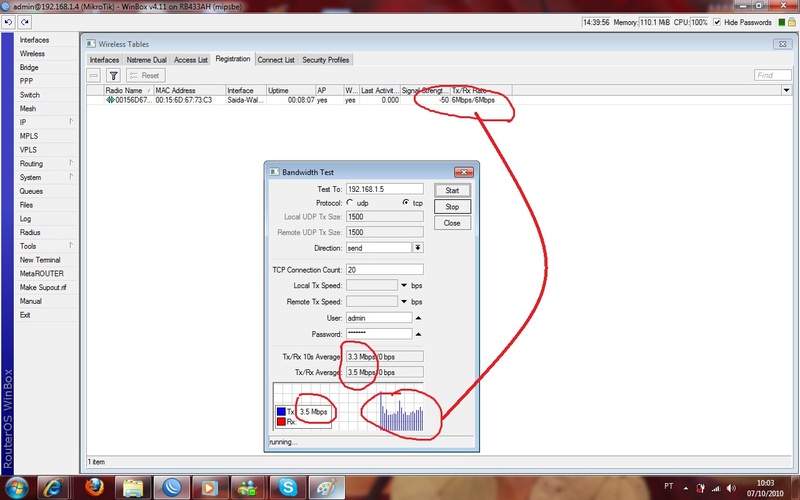Open the blue round taskbar app icon
The width and height of the screenshot is (800, 500).
(x=172, y=488)
